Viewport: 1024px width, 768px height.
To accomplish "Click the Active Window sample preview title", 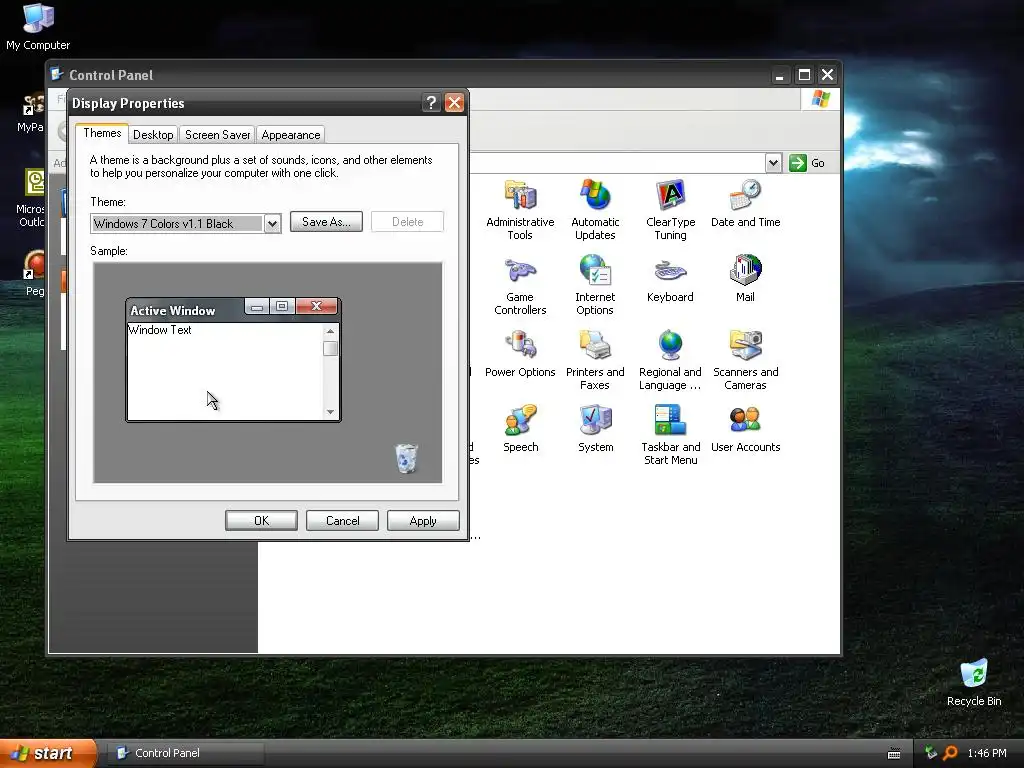I will [x=172, y=311].
